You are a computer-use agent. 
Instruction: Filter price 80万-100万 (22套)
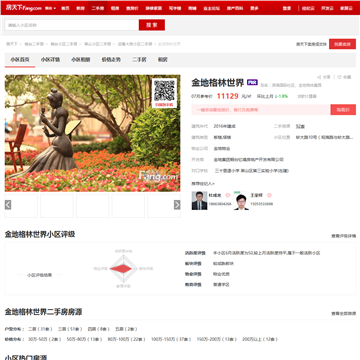[126, 339]
